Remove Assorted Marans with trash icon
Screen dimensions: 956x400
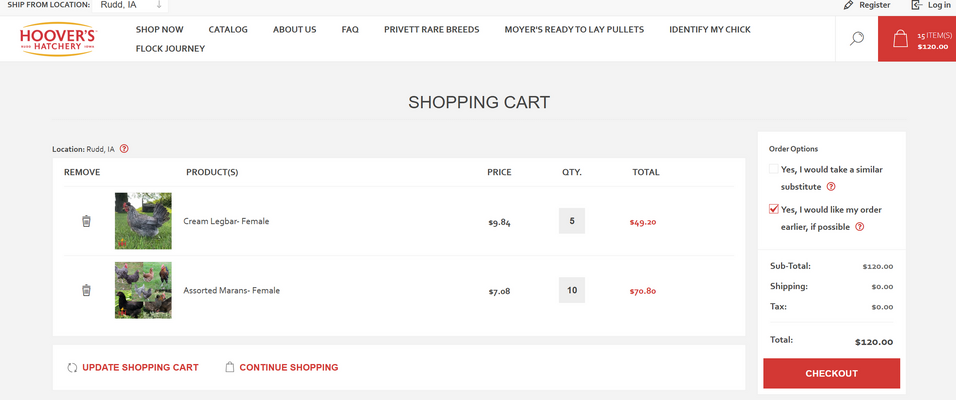87,290
